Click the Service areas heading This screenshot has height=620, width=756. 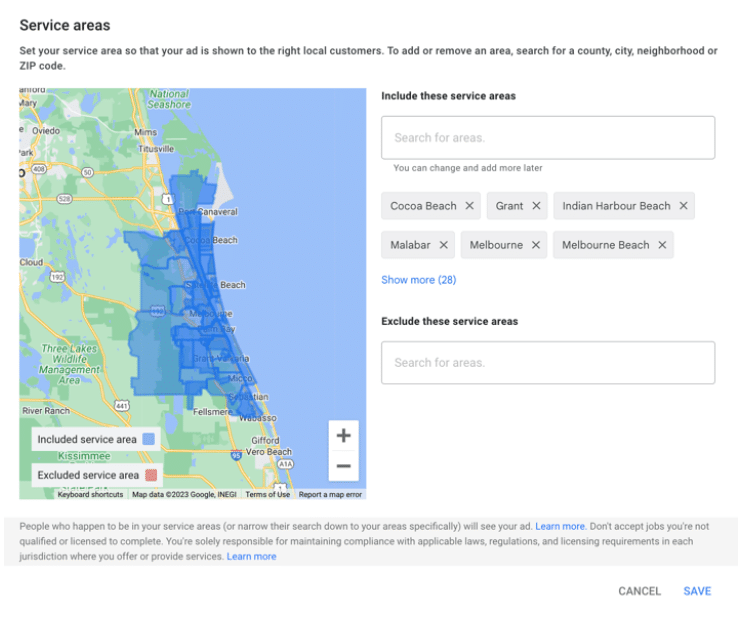pos(65,25)
